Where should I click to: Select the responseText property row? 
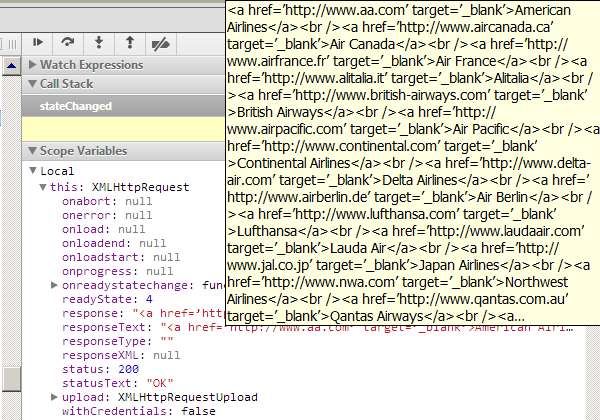(318, 328)
